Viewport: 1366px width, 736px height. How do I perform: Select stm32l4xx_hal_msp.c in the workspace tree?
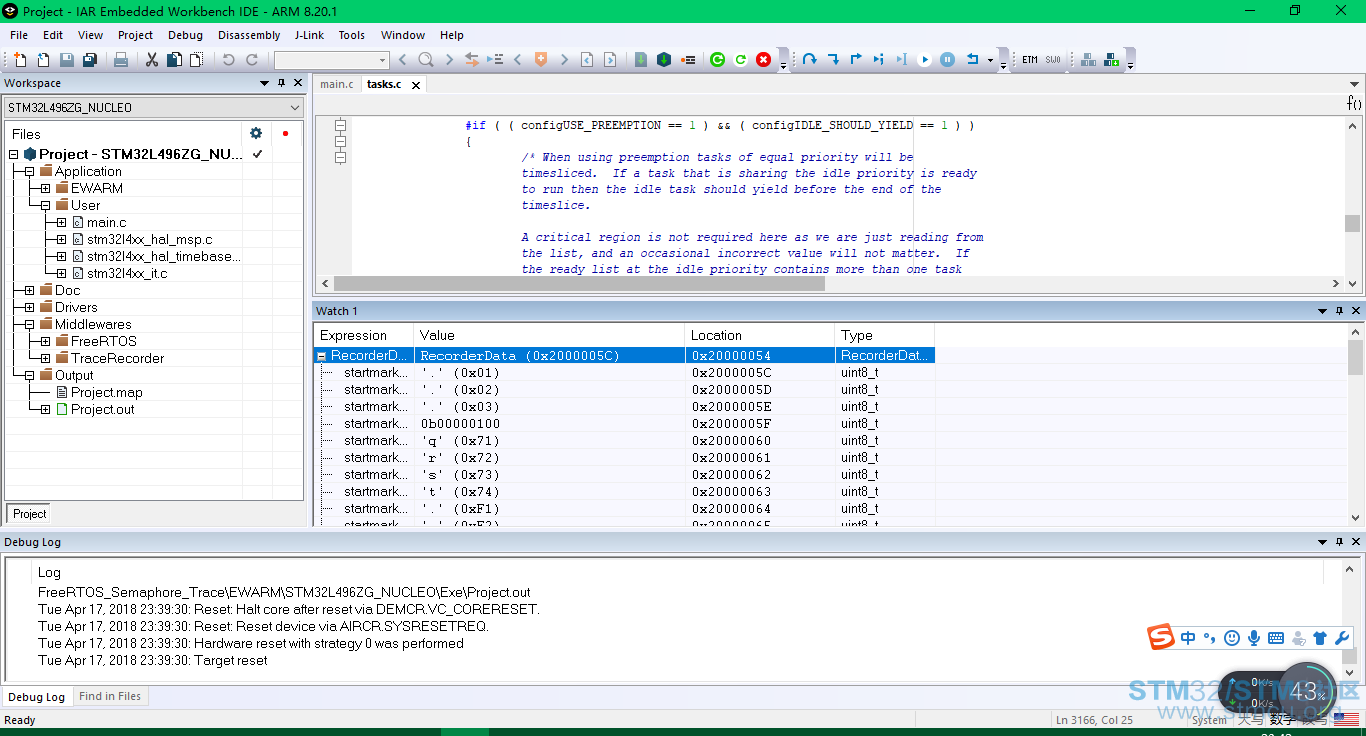[149, 239]
